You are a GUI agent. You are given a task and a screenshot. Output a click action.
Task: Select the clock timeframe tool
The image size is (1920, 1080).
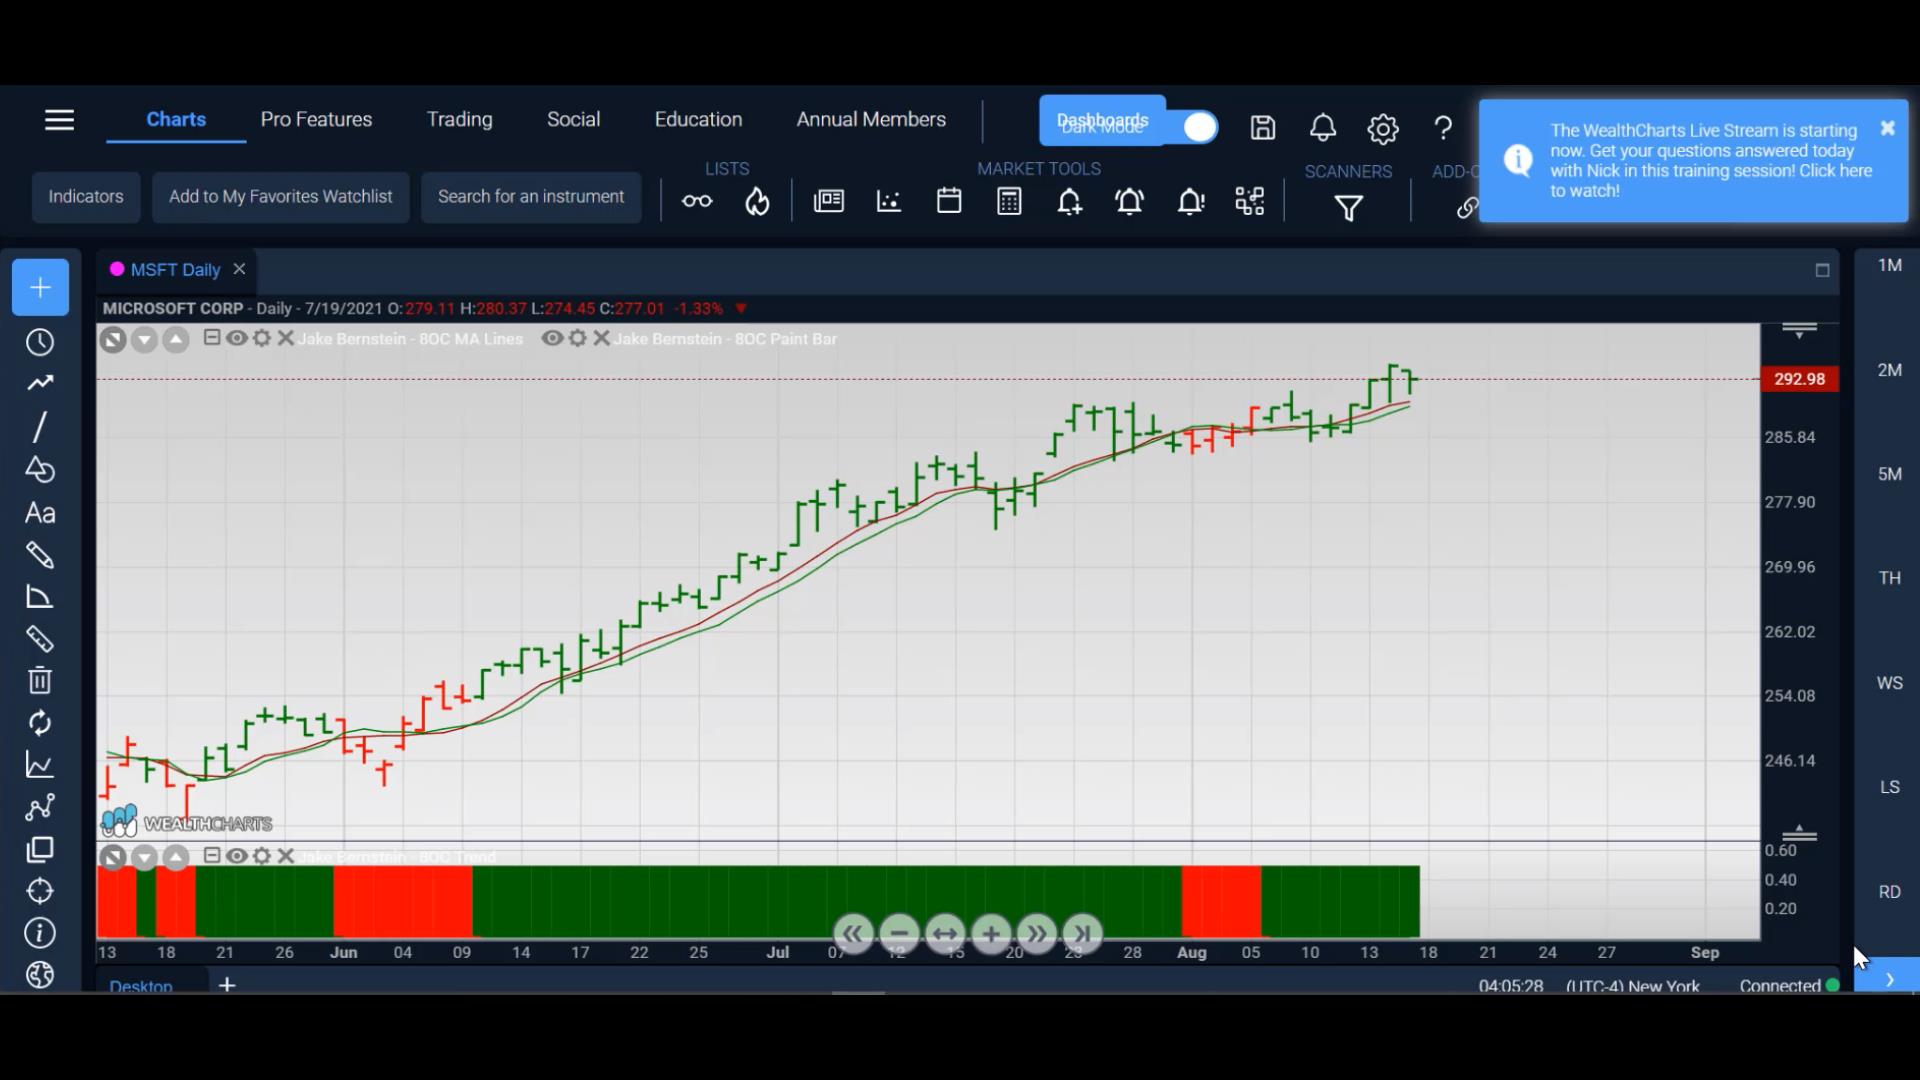(x=40, y=342)
